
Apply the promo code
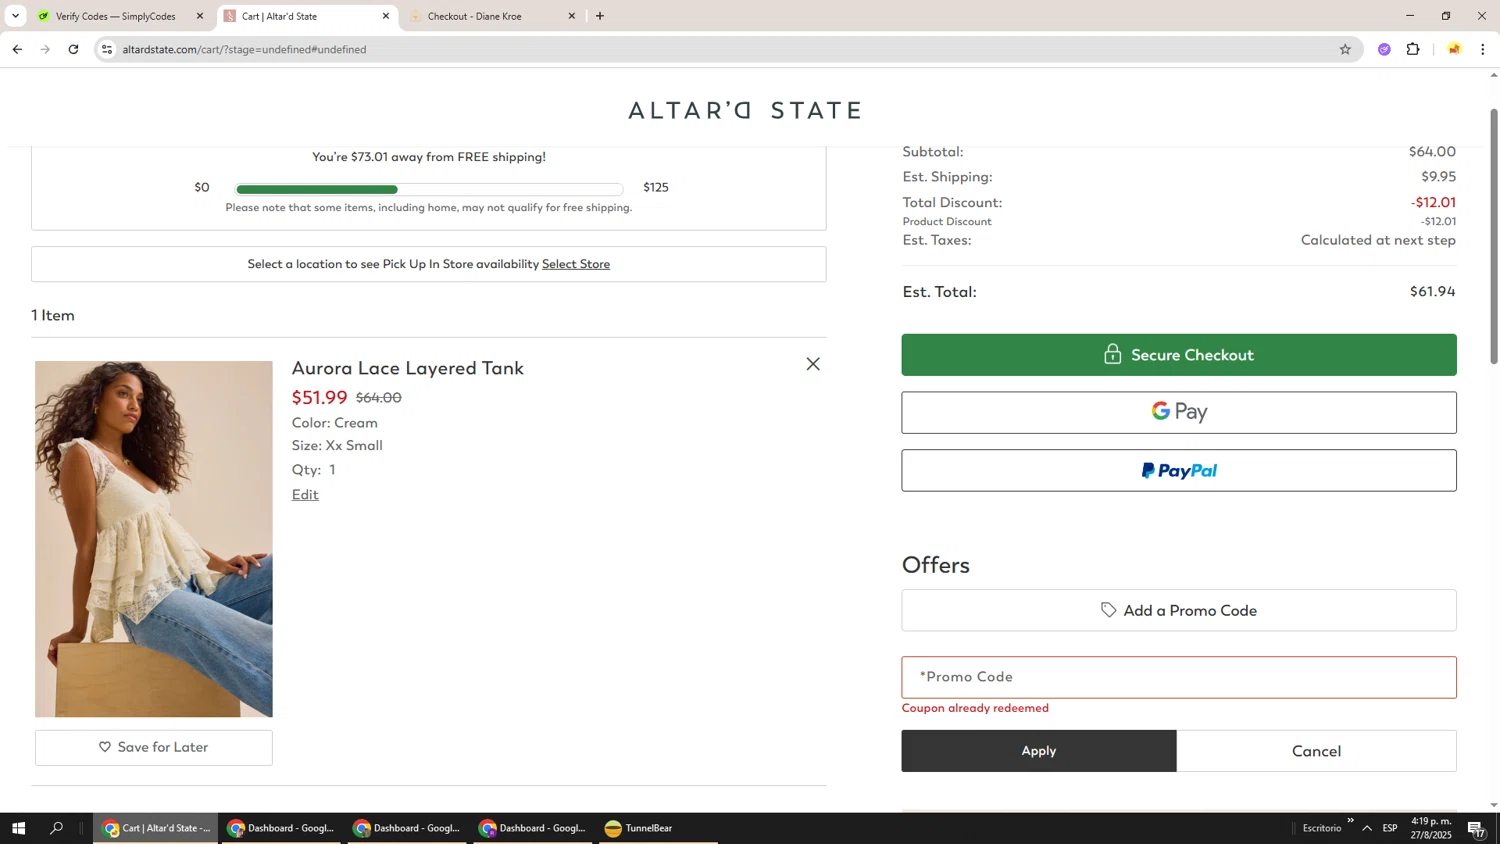pos(1039,751)
